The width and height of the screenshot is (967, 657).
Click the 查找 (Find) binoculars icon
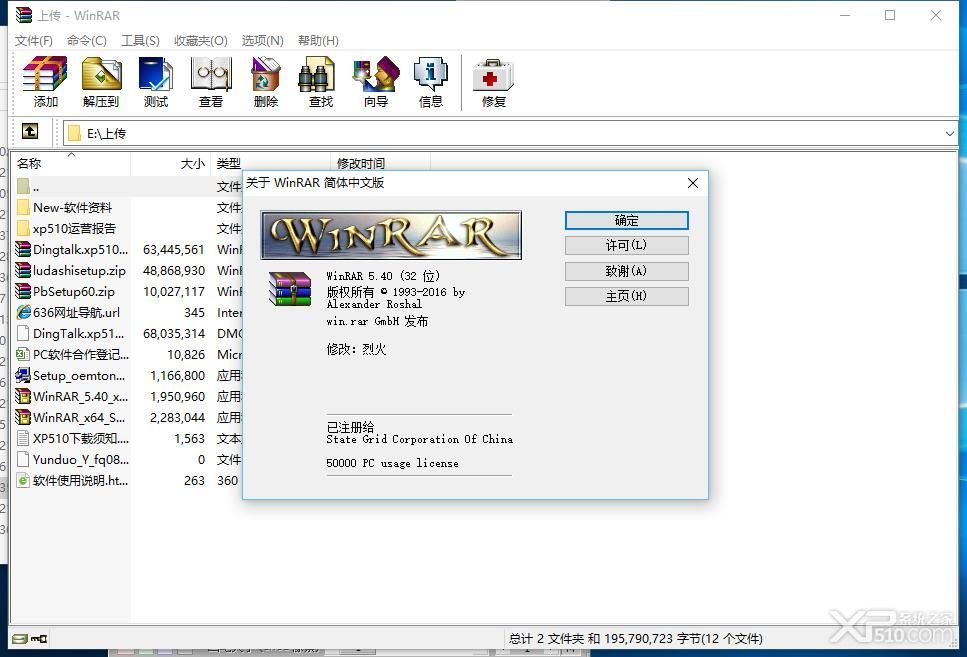(x=317, y=74)
